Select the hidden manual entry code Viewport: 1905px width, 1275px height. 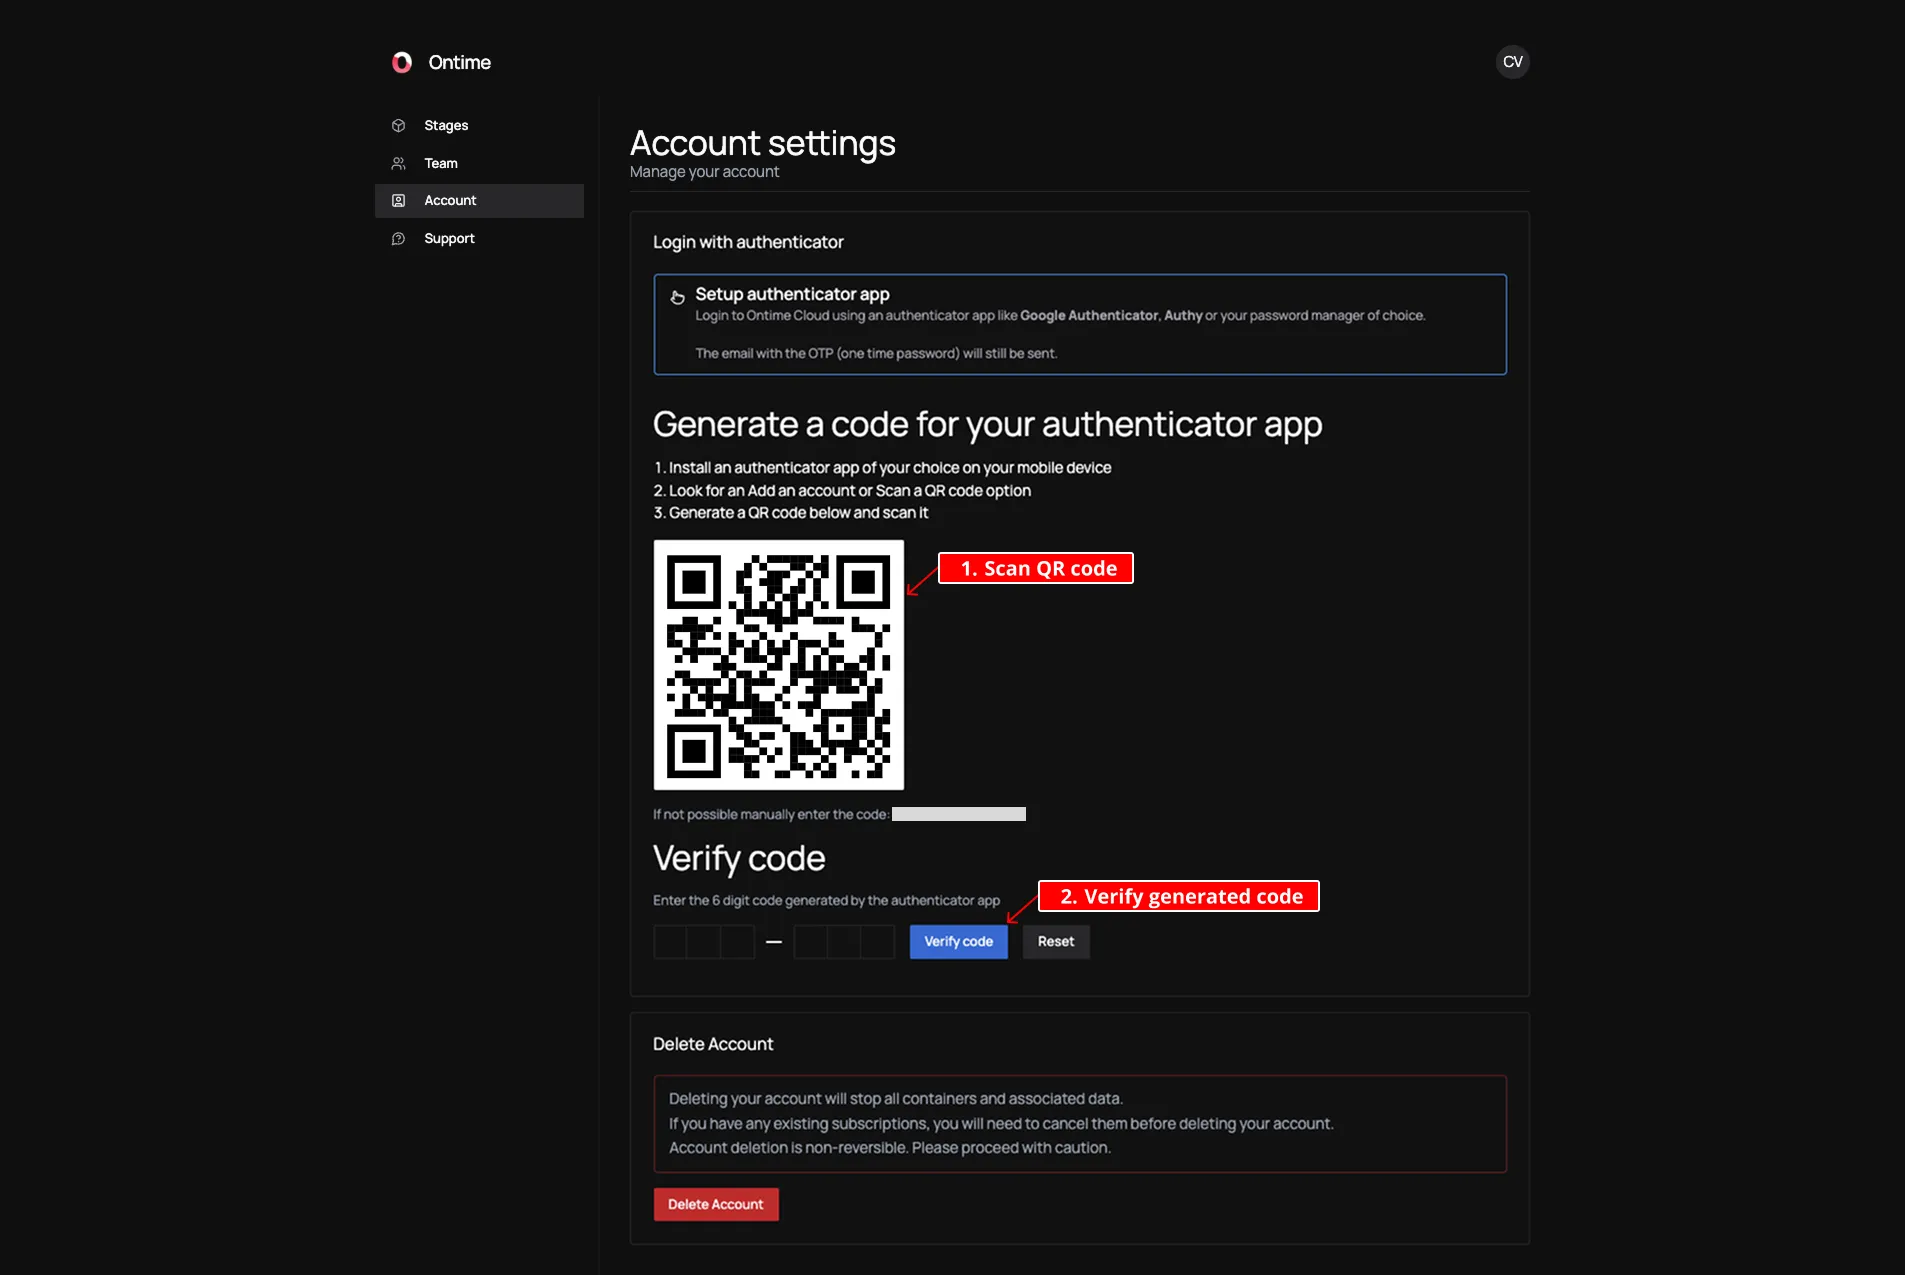[x=958, y=814]
